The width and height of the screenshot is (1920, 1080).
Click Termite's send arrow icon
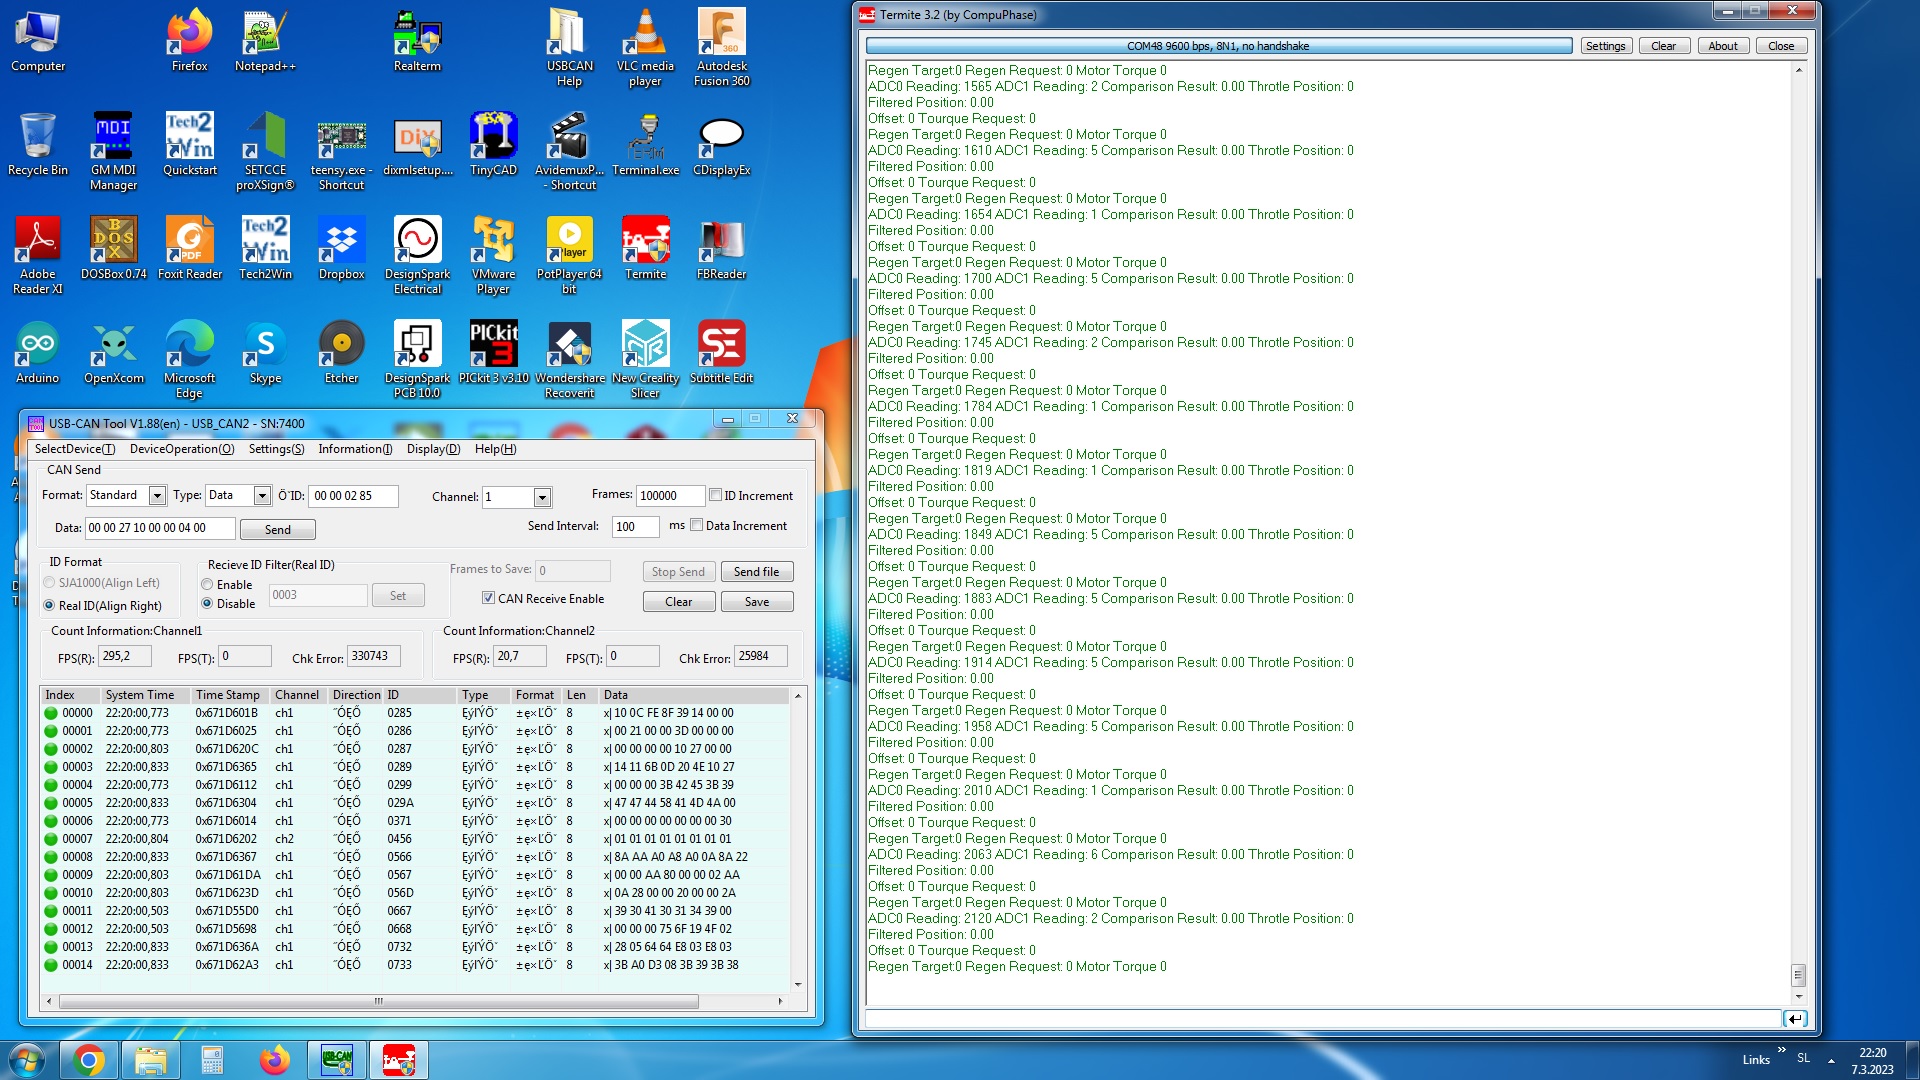point(1795,1019)
